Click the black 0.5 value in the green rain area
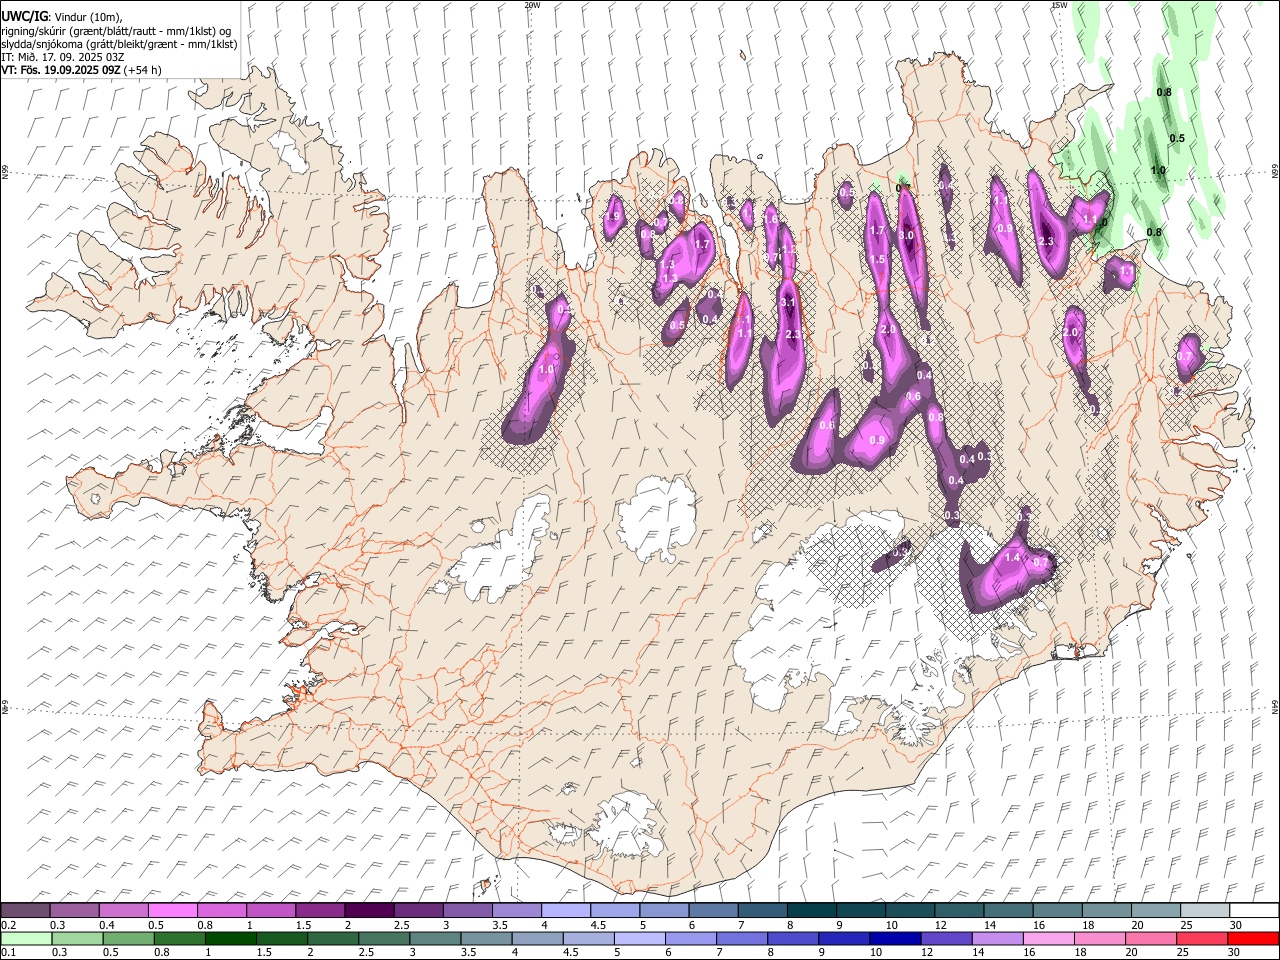This screenshot has height=960, width=1280. [x=1177, y=139]
